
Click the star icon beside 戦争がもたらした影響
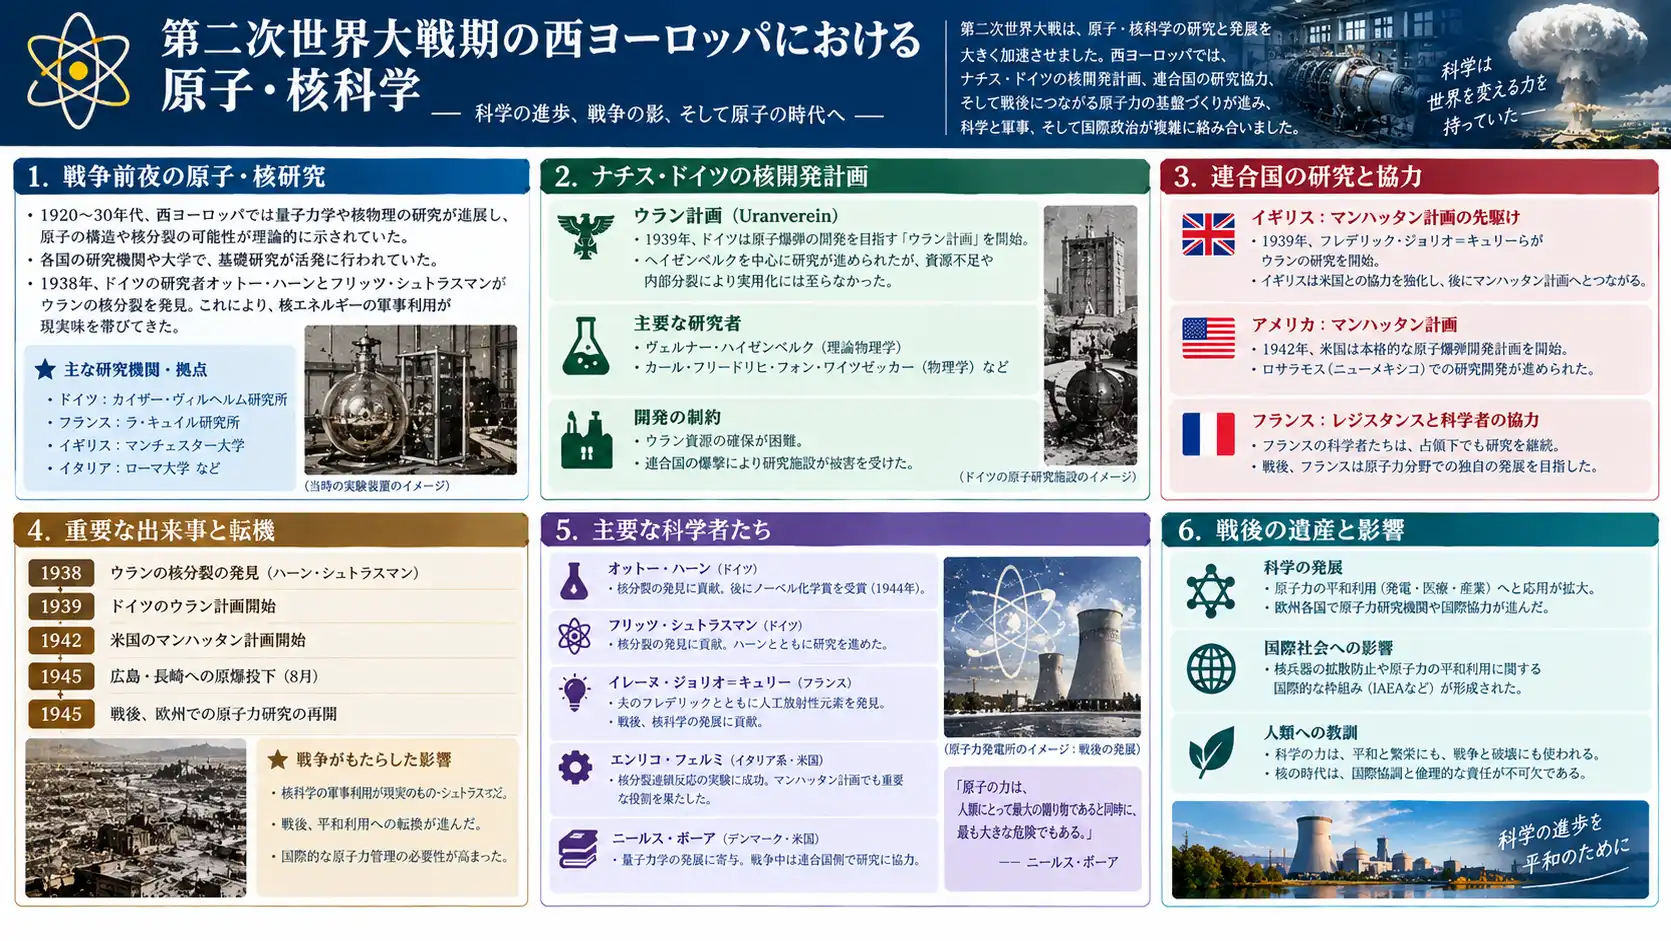pos(278,760)
